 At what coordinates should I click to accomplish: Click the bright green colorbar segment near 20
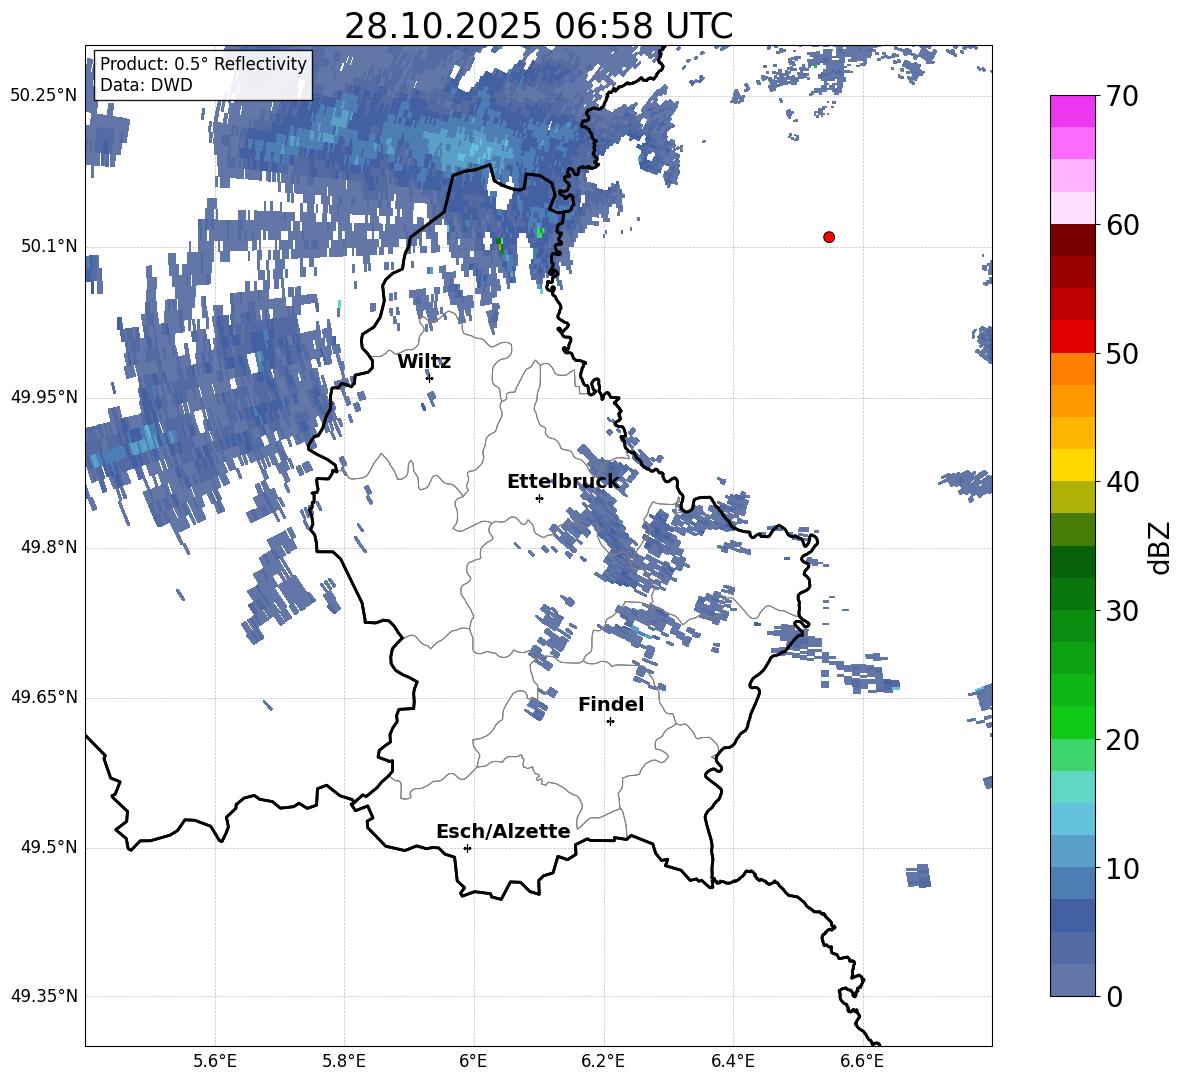tap(1073, 722)
